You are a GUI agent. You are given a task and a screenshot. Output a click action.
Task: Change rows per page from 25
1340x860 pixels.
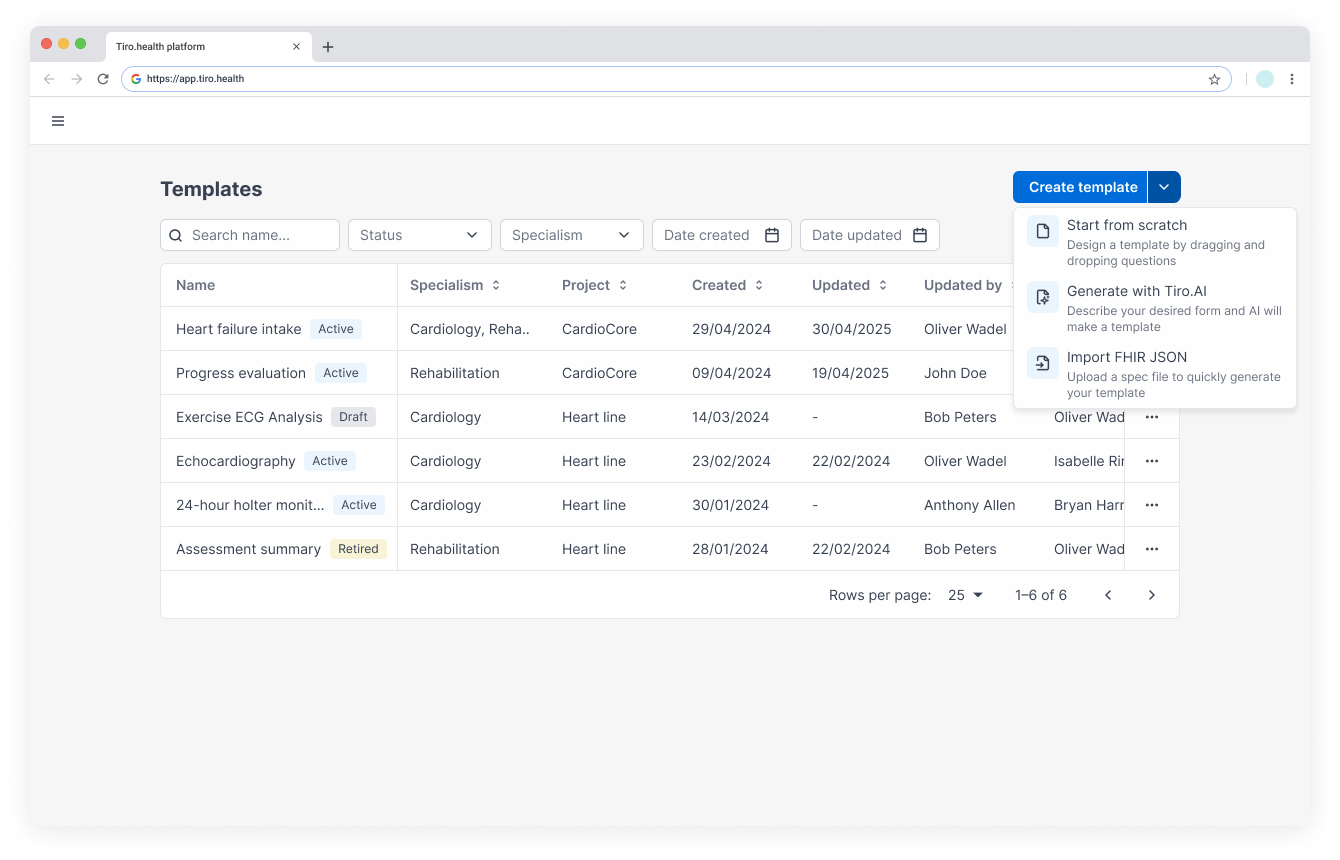pos(966,595)
